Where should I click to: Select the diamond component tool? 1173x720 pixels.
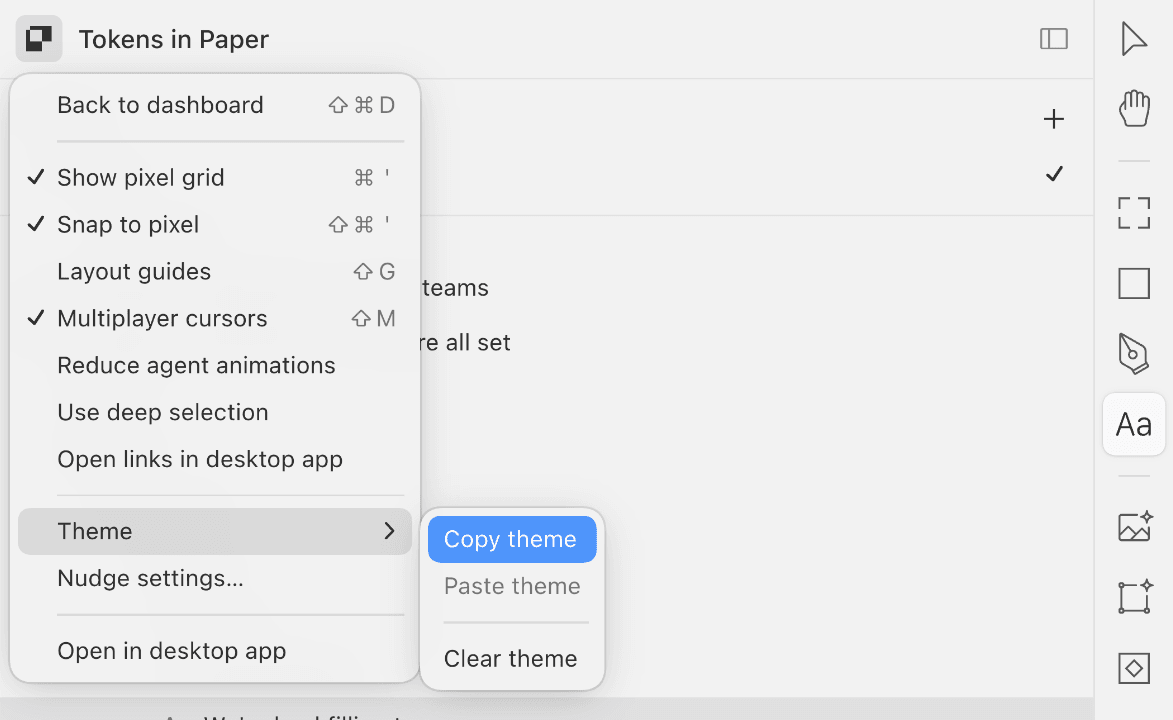click(x=1134, y=668)
